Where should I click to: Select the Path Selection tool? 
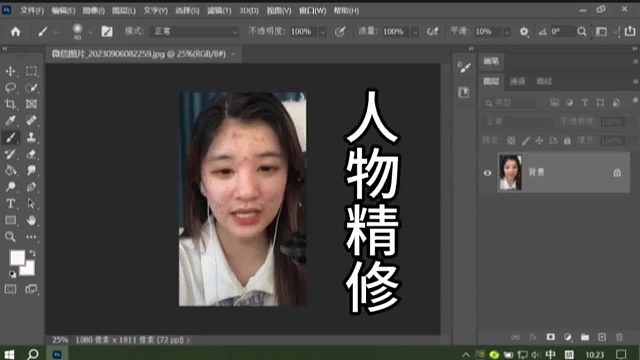31,203
